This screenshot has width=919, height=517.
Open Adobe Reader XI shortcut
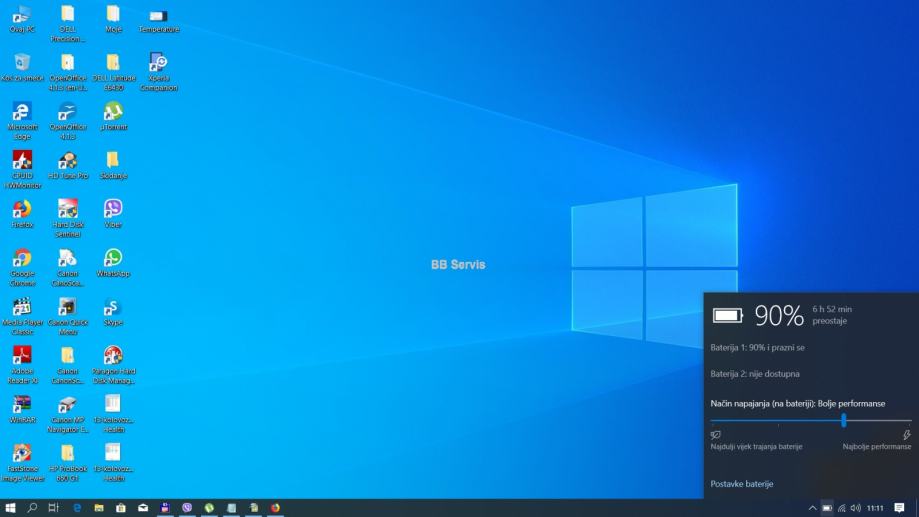coord(22,365)
